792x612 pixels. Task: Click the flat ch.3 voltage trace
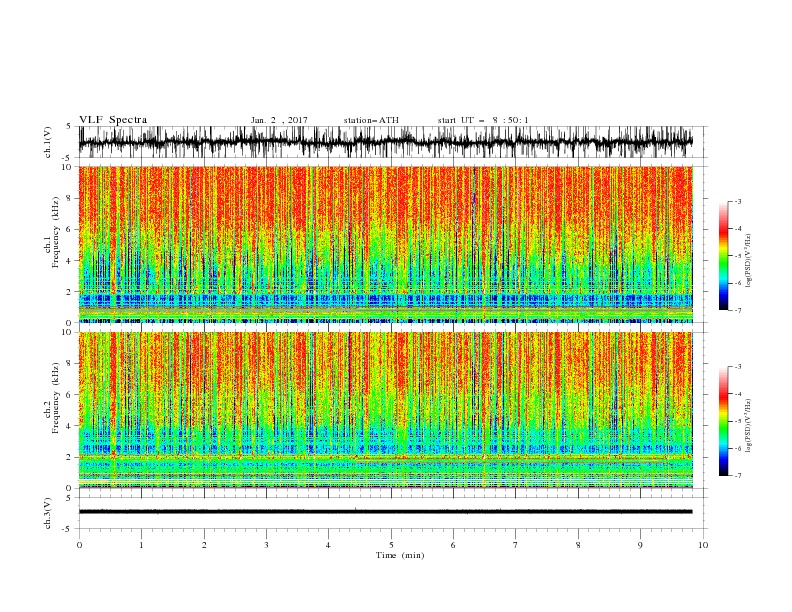coord(385,512)
